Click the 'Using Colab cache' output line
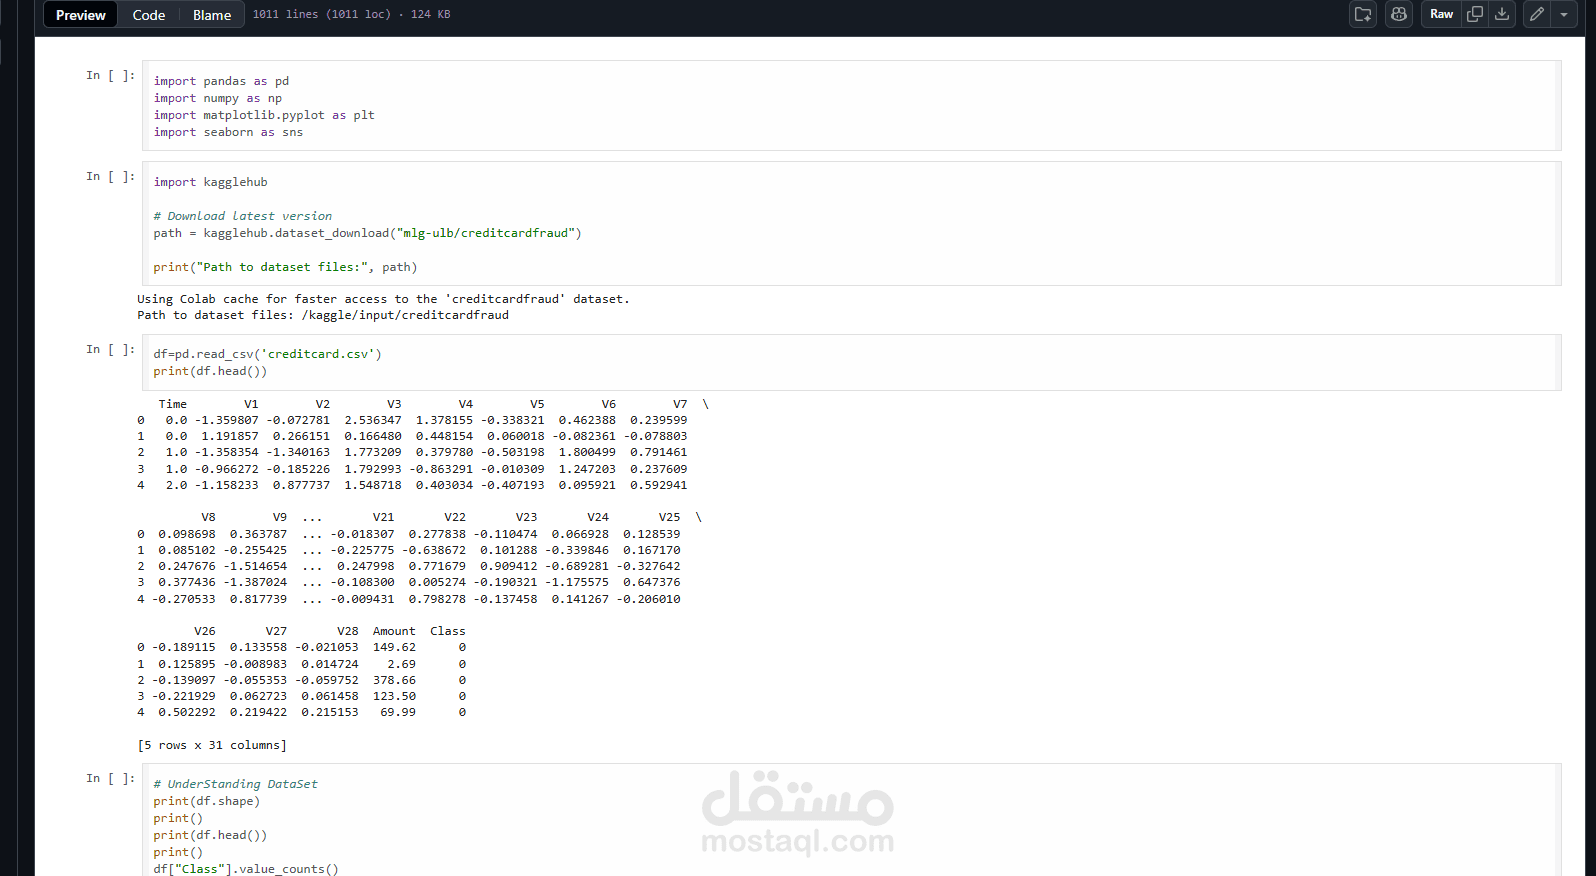Image resolution: width=1596 pixels, height=876 pixels. (383, 299)
